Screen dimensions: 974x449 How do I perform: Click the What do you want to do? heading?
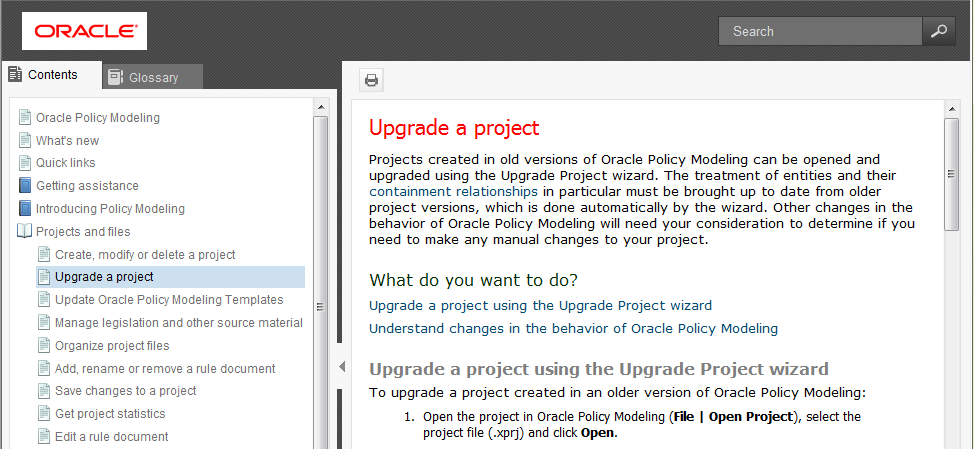[473, 280]
